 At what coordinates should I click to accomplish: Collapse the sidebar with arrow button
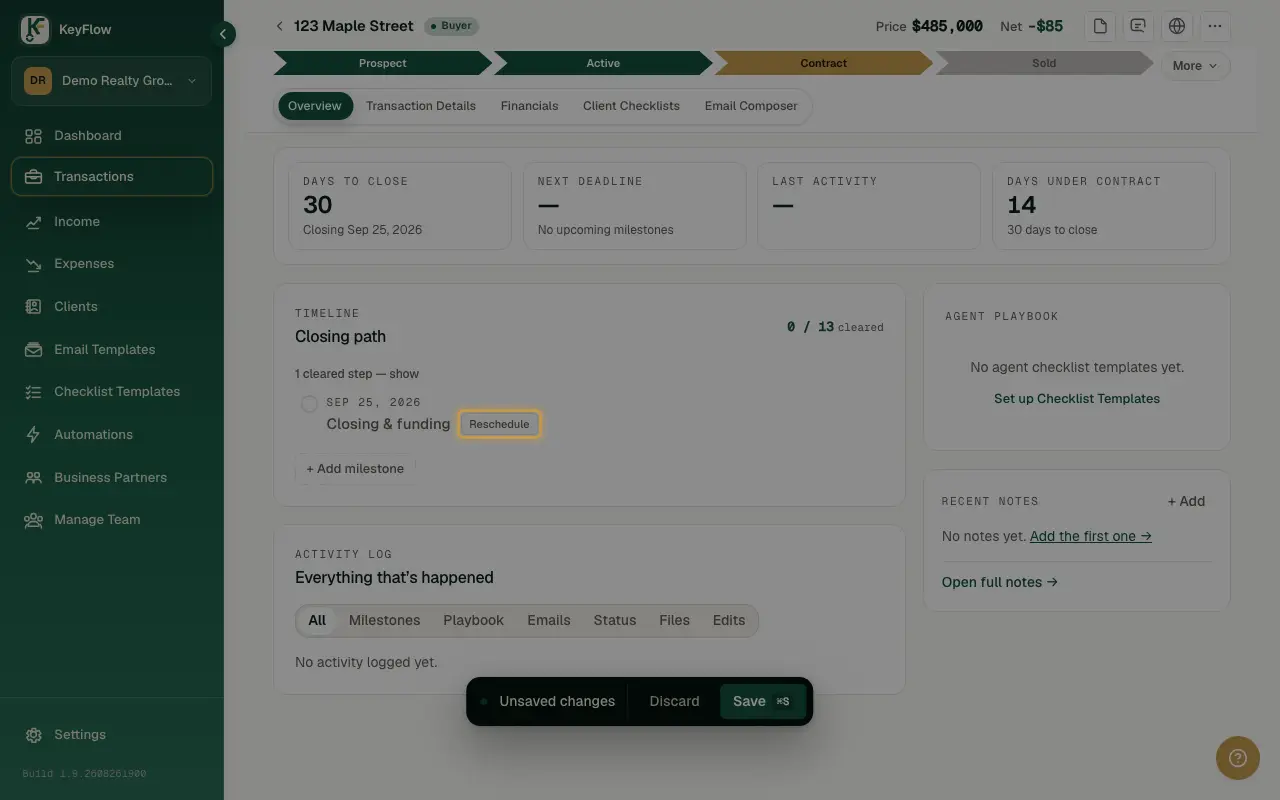pyautogui.click(x=223, y=34)
